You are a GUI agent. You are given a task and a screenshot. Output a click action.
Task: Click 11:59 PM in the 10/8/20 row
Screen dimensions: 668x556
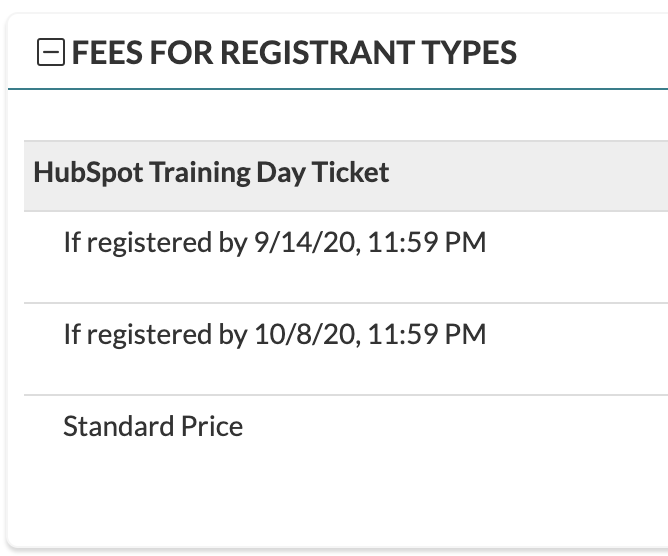426,334
